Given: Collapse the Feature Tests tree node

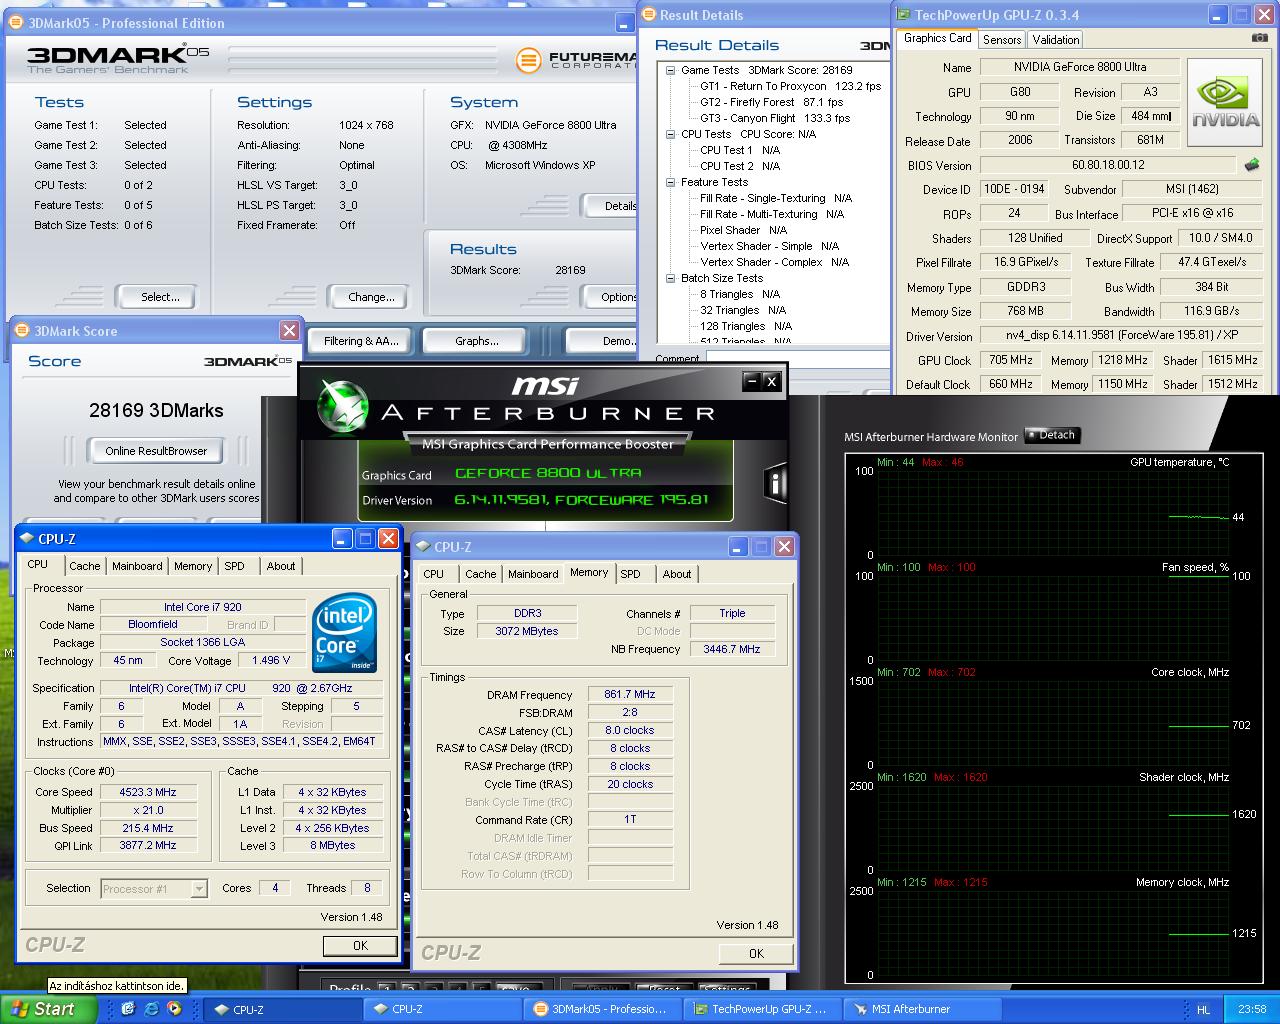Looking at the screenshot, I should click(670, 182).
